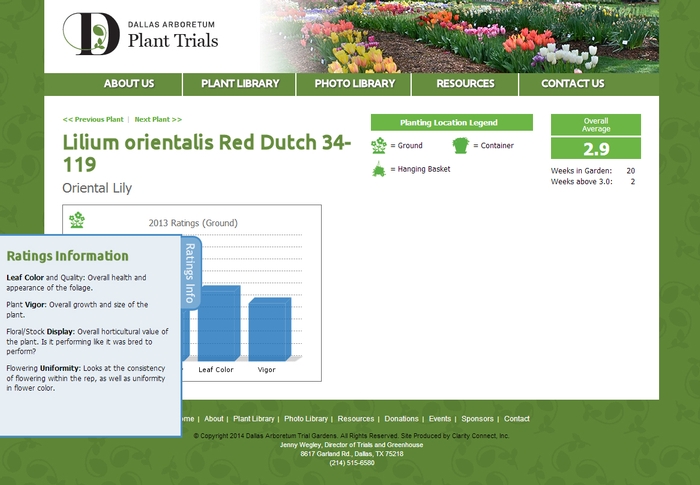The width and height of the screenshot is (700, 485).
Task: Click the Events footer link
Action: [440, 419]
